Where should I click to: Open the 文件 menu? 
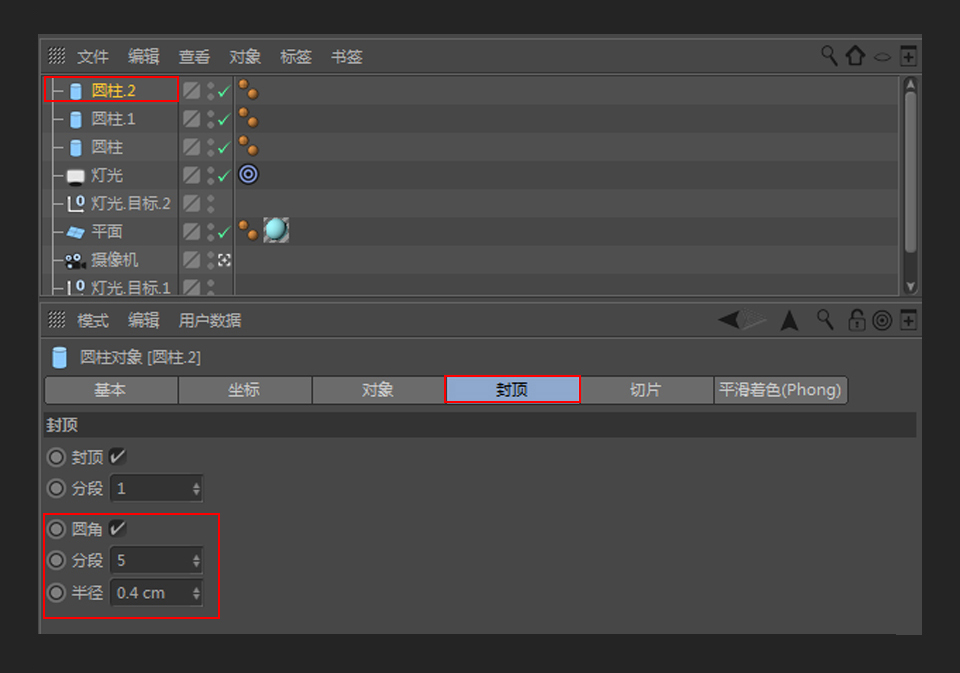point(92,56)
